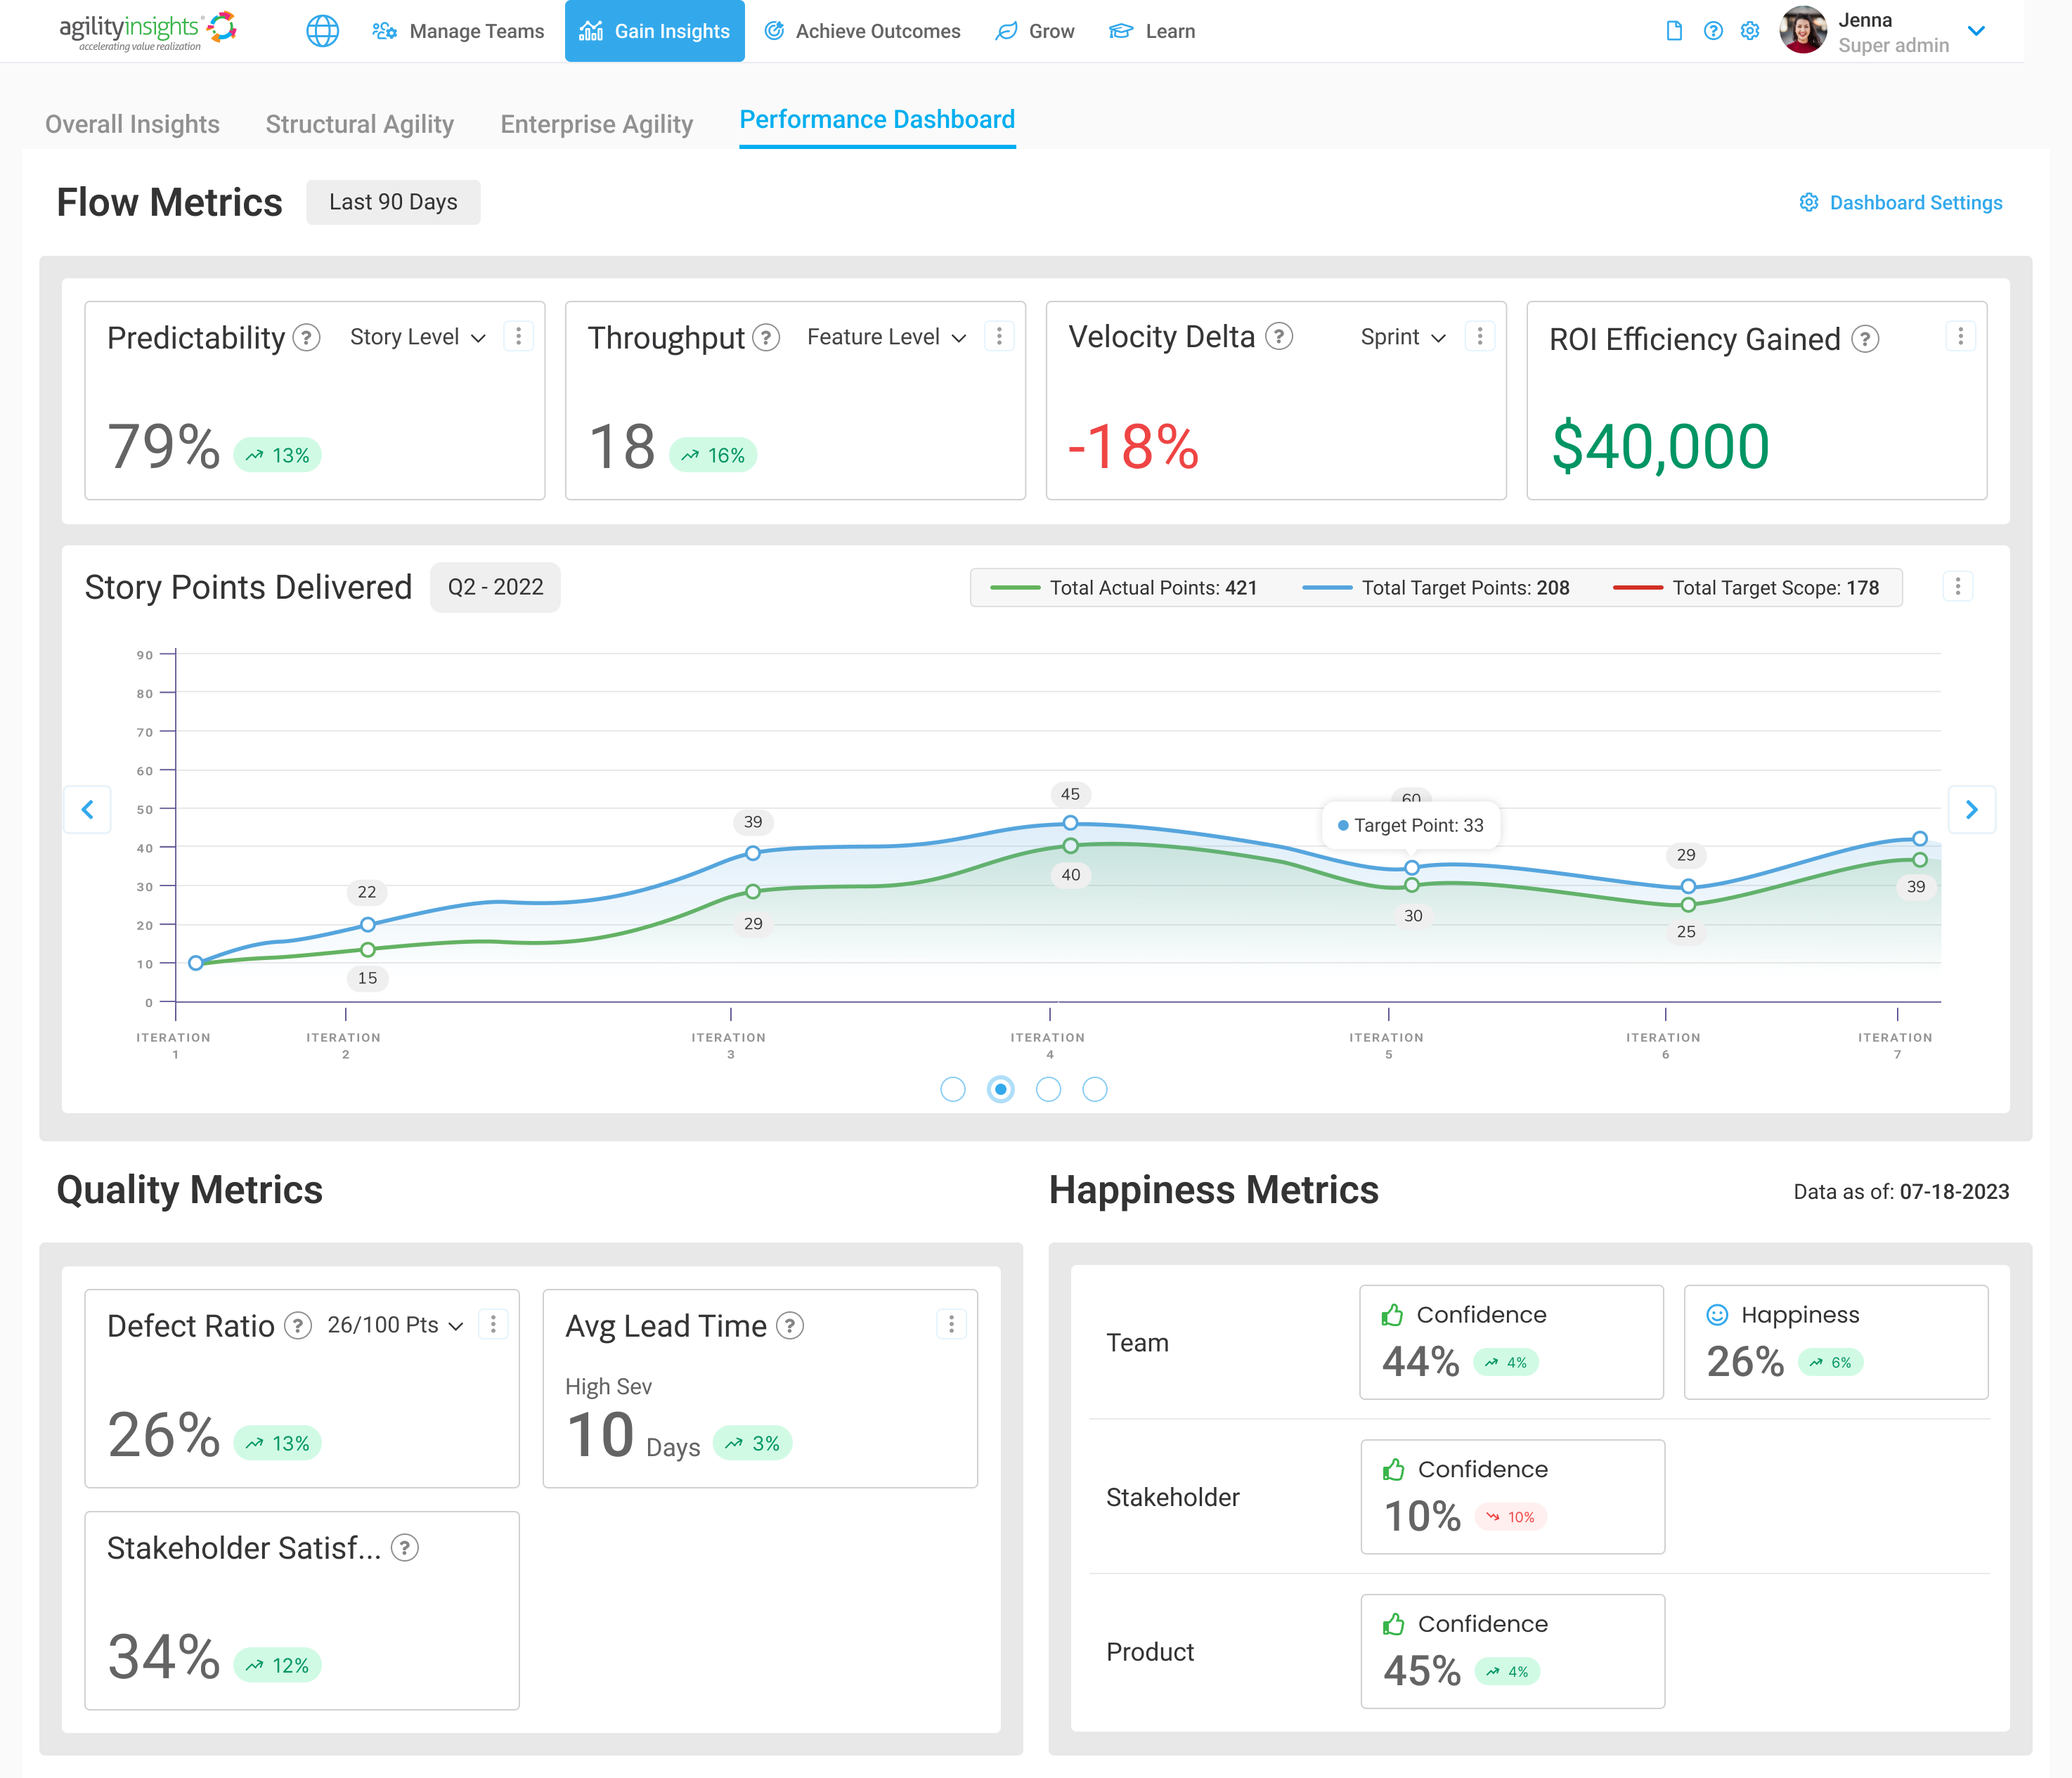Click Predictability 13% trend badge

[277, 455]
